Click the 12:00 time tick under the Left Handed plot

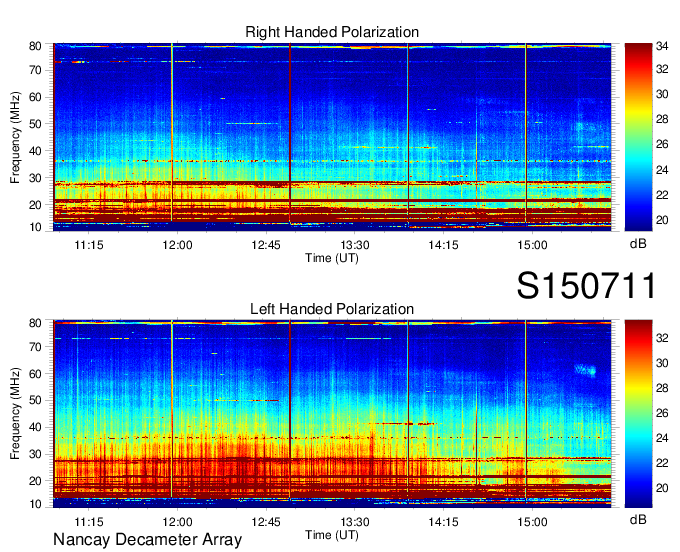tap(177, 522)
